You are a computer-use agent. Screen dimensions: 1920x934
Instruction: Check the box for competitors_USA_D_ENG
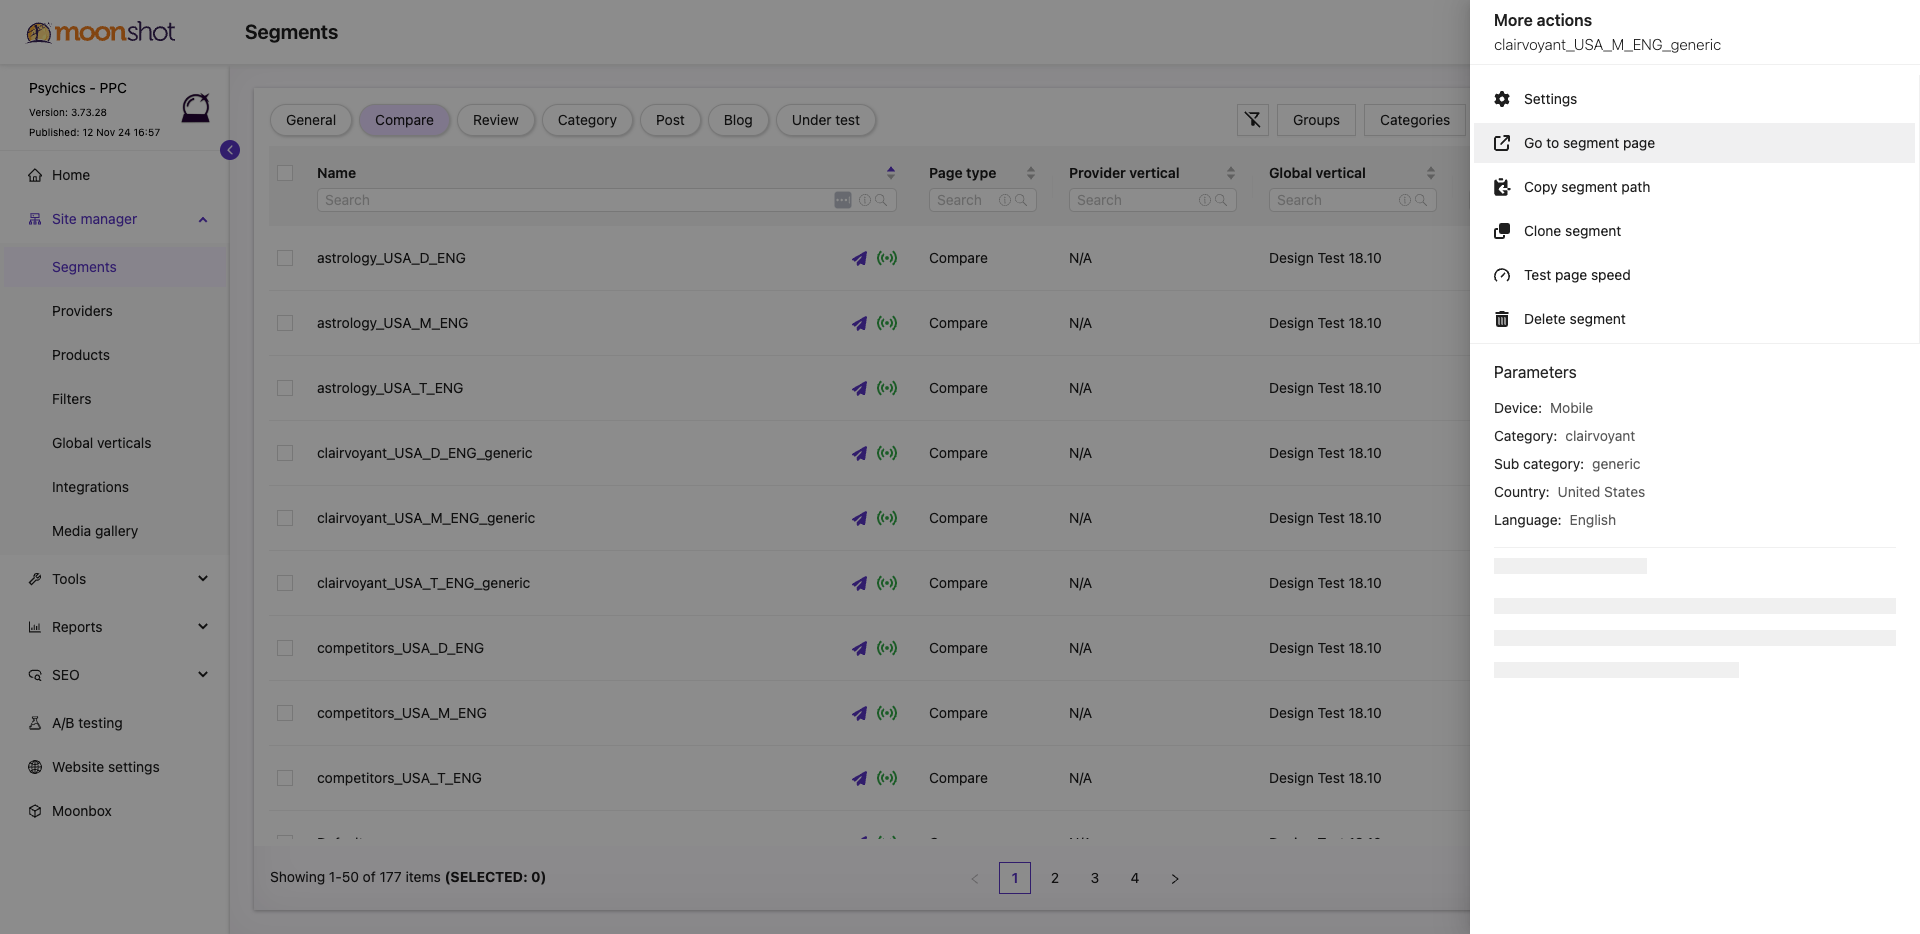[285, 648]
